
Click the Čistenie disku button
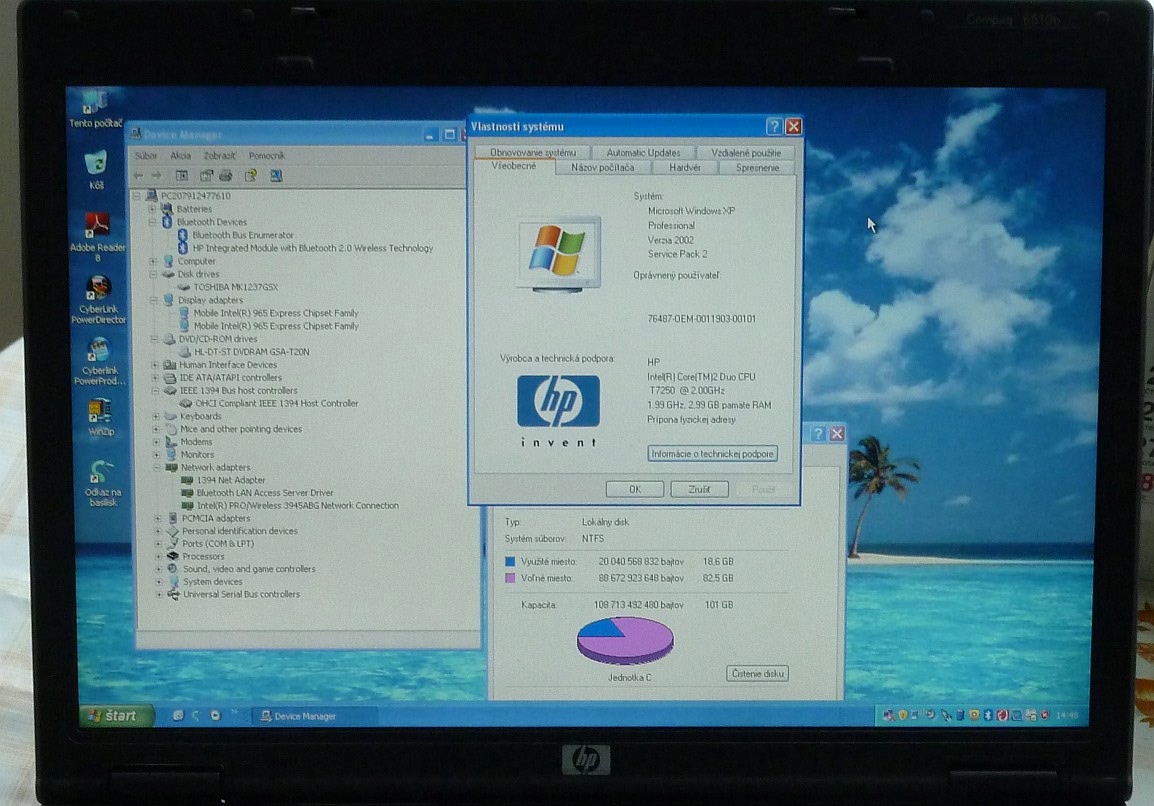(756, 673)
